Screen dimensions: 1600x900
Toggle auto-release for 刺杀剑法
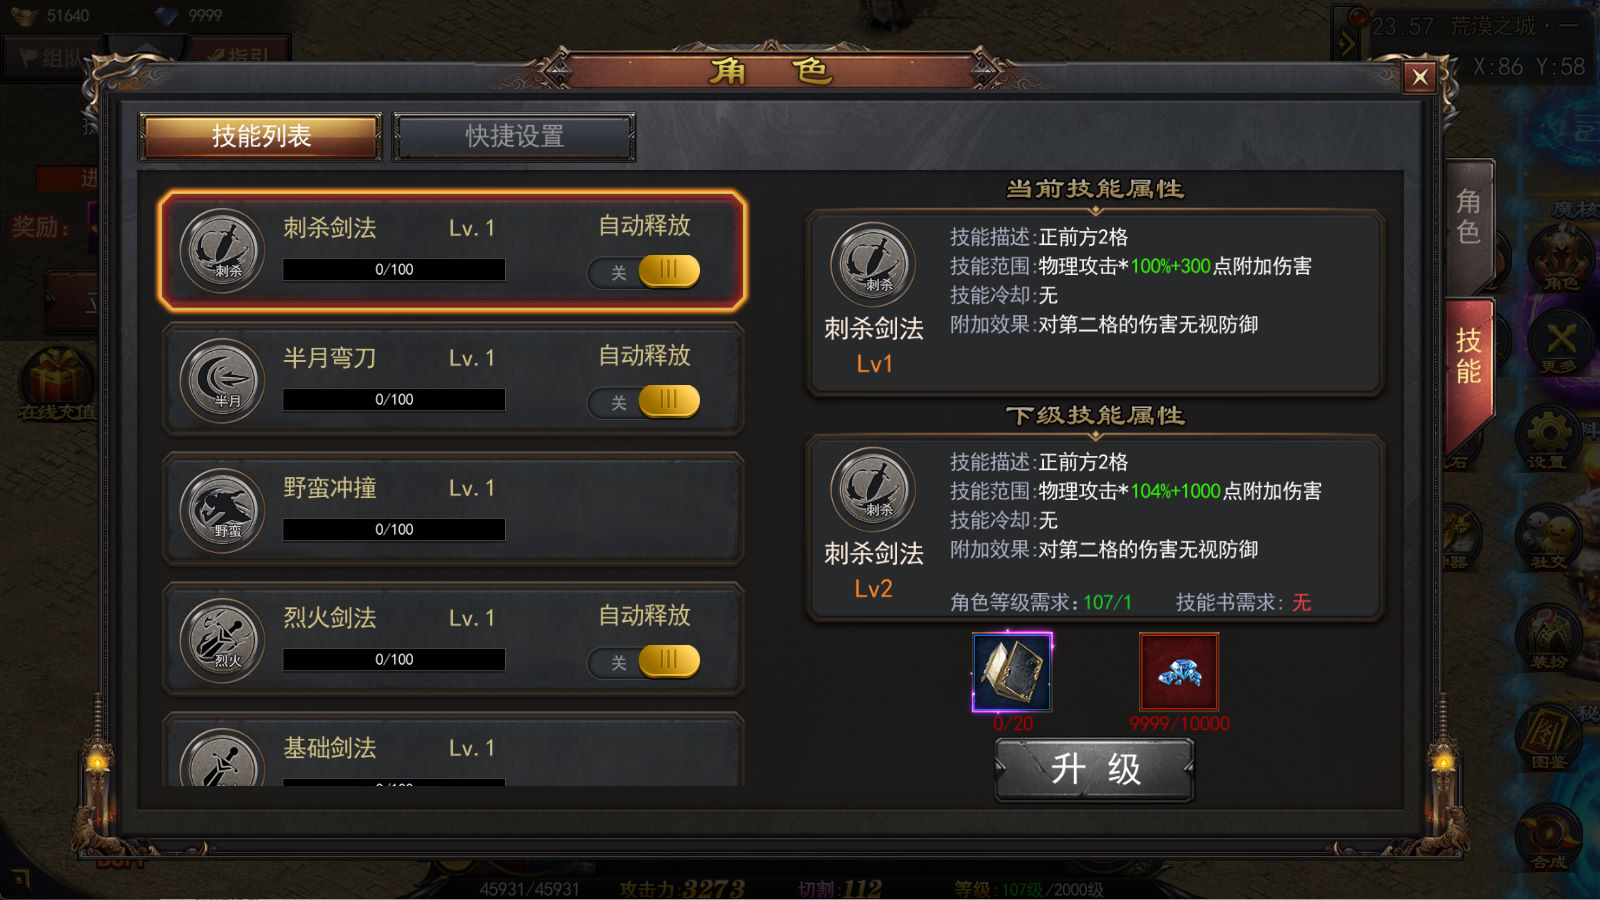click(644, 271)
